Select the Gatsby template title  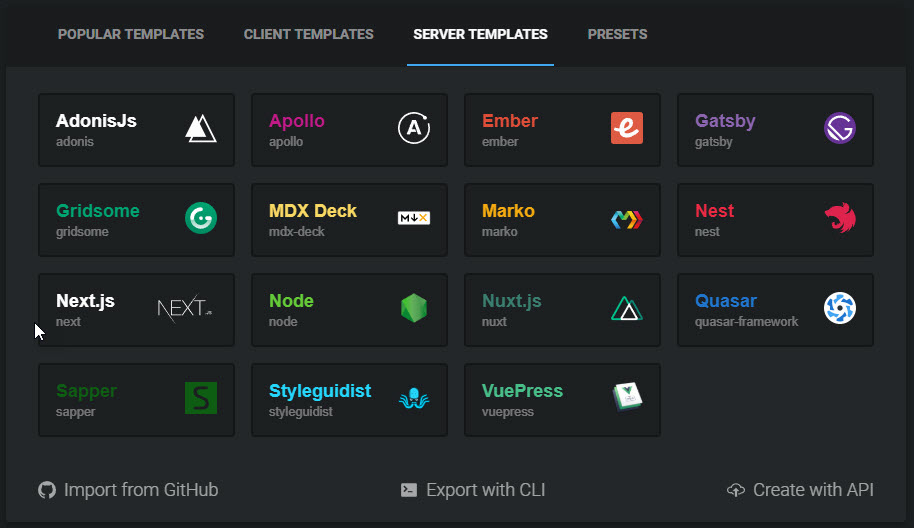[725, 121]
